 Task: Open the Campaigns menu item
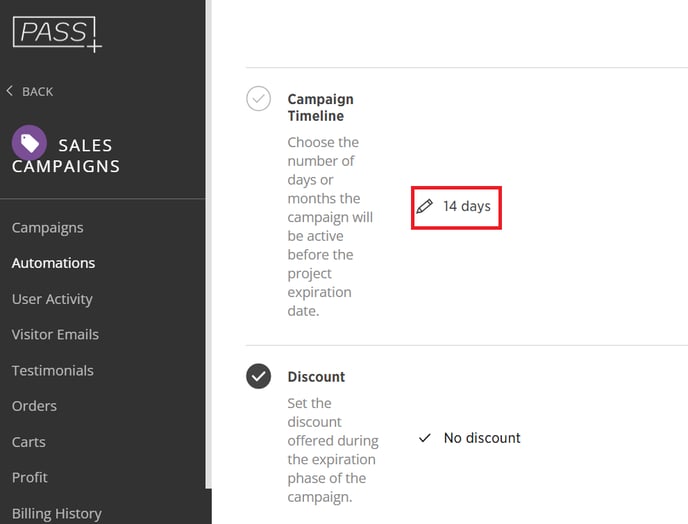(x=47, y=228)
